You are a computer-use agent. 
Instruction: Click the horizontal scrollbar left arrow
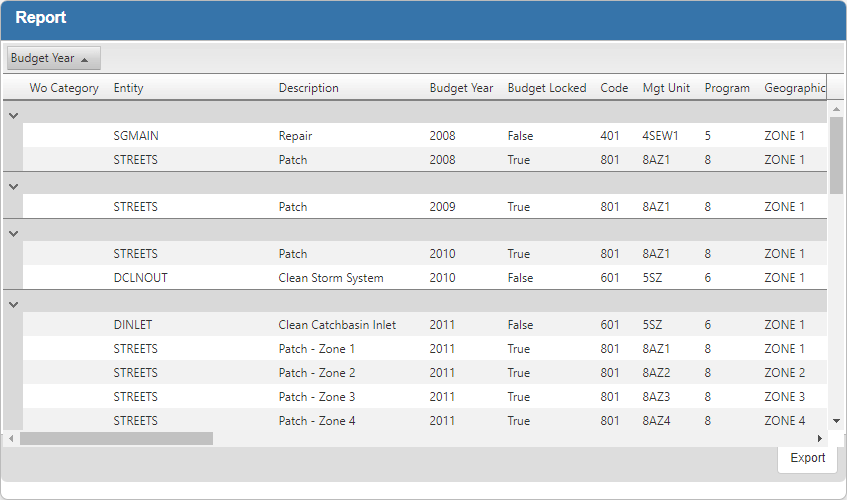pos(11,438)
